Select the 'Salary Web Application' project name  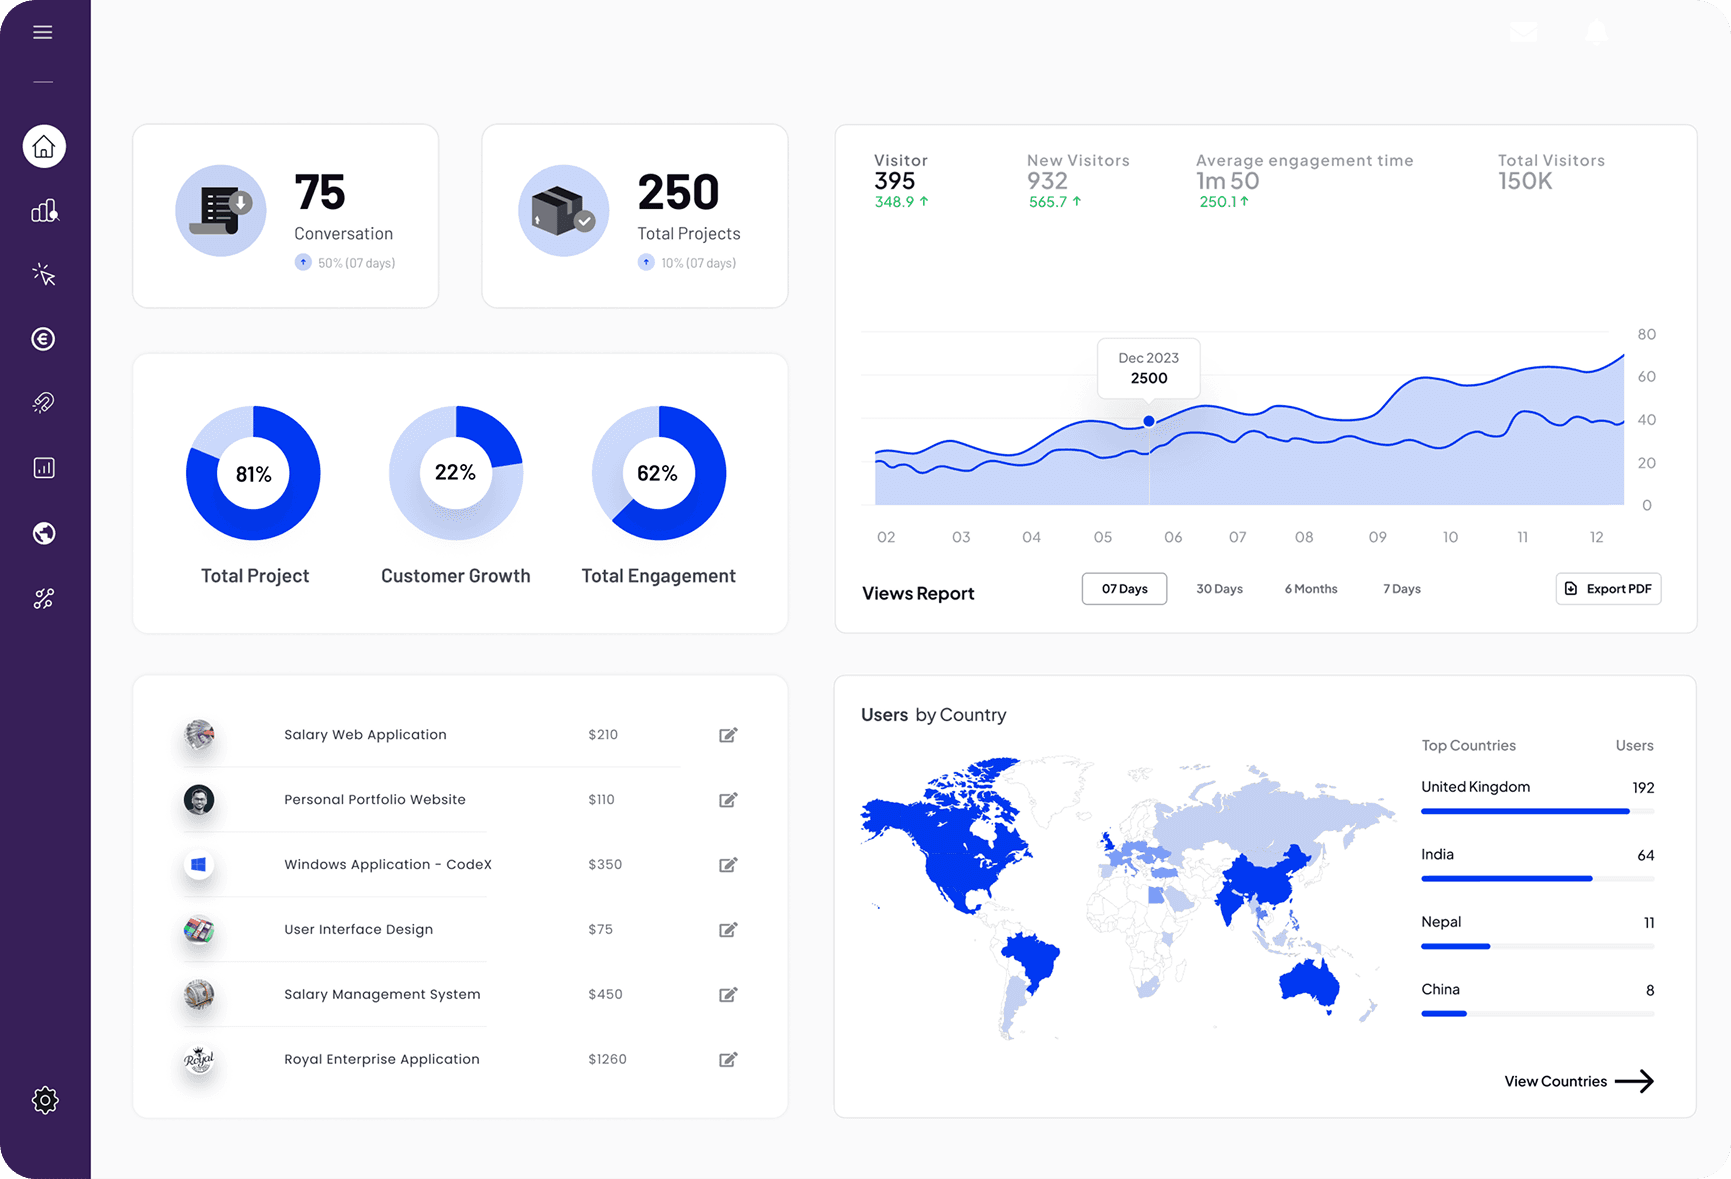tap(365, 734)
